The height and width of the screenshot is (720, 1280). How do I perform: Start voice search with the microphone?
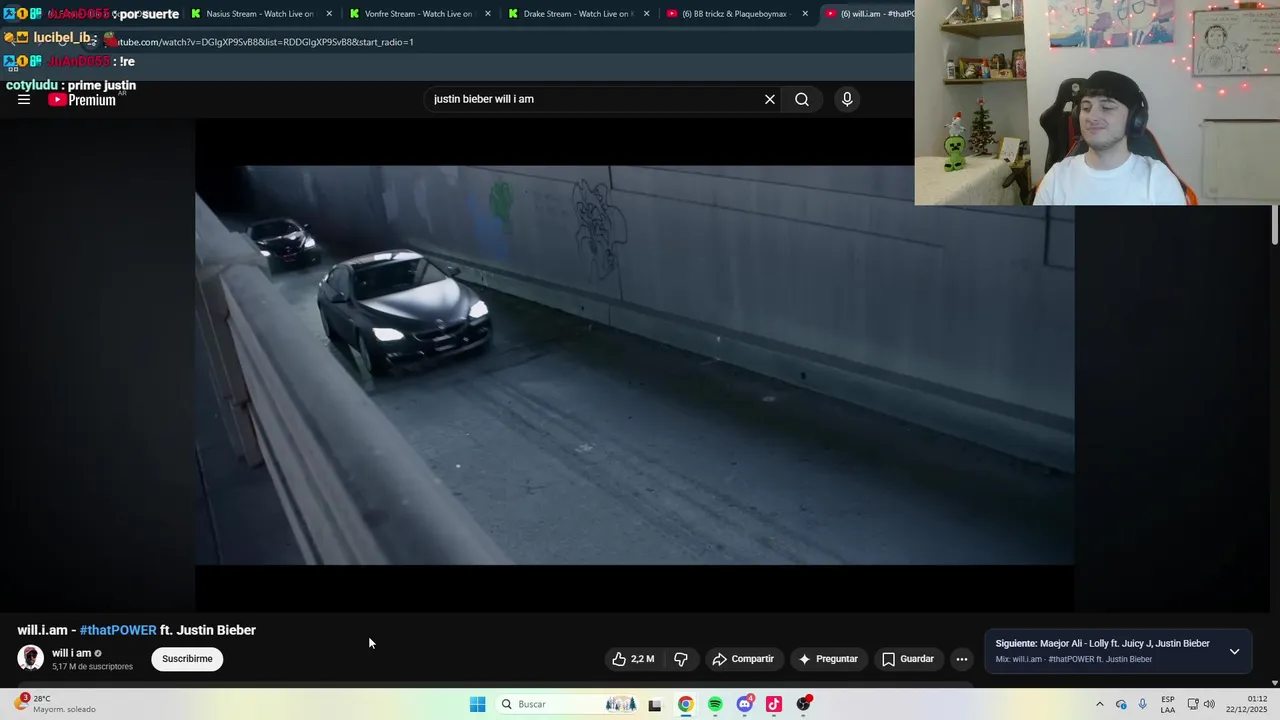pyautogui.click(x=847, y=99)
